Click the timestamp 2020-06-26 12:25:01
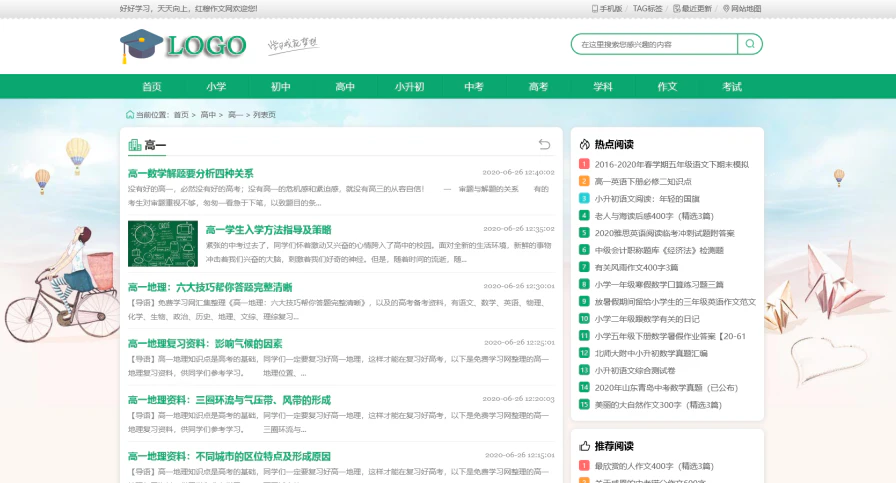 (519, 342)
